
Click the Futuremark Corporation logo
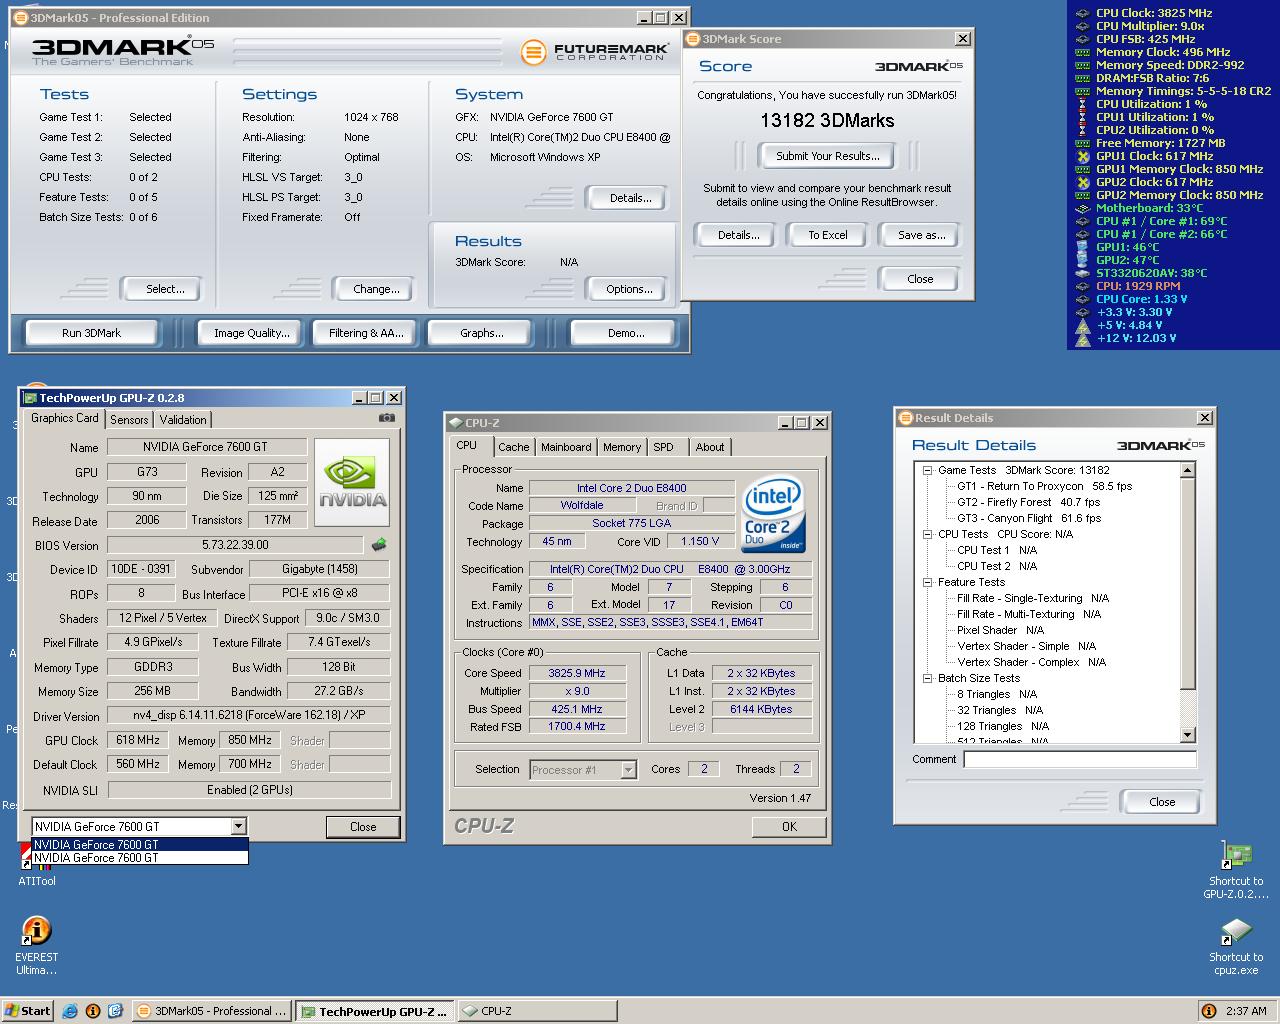[x=593, y=51]
